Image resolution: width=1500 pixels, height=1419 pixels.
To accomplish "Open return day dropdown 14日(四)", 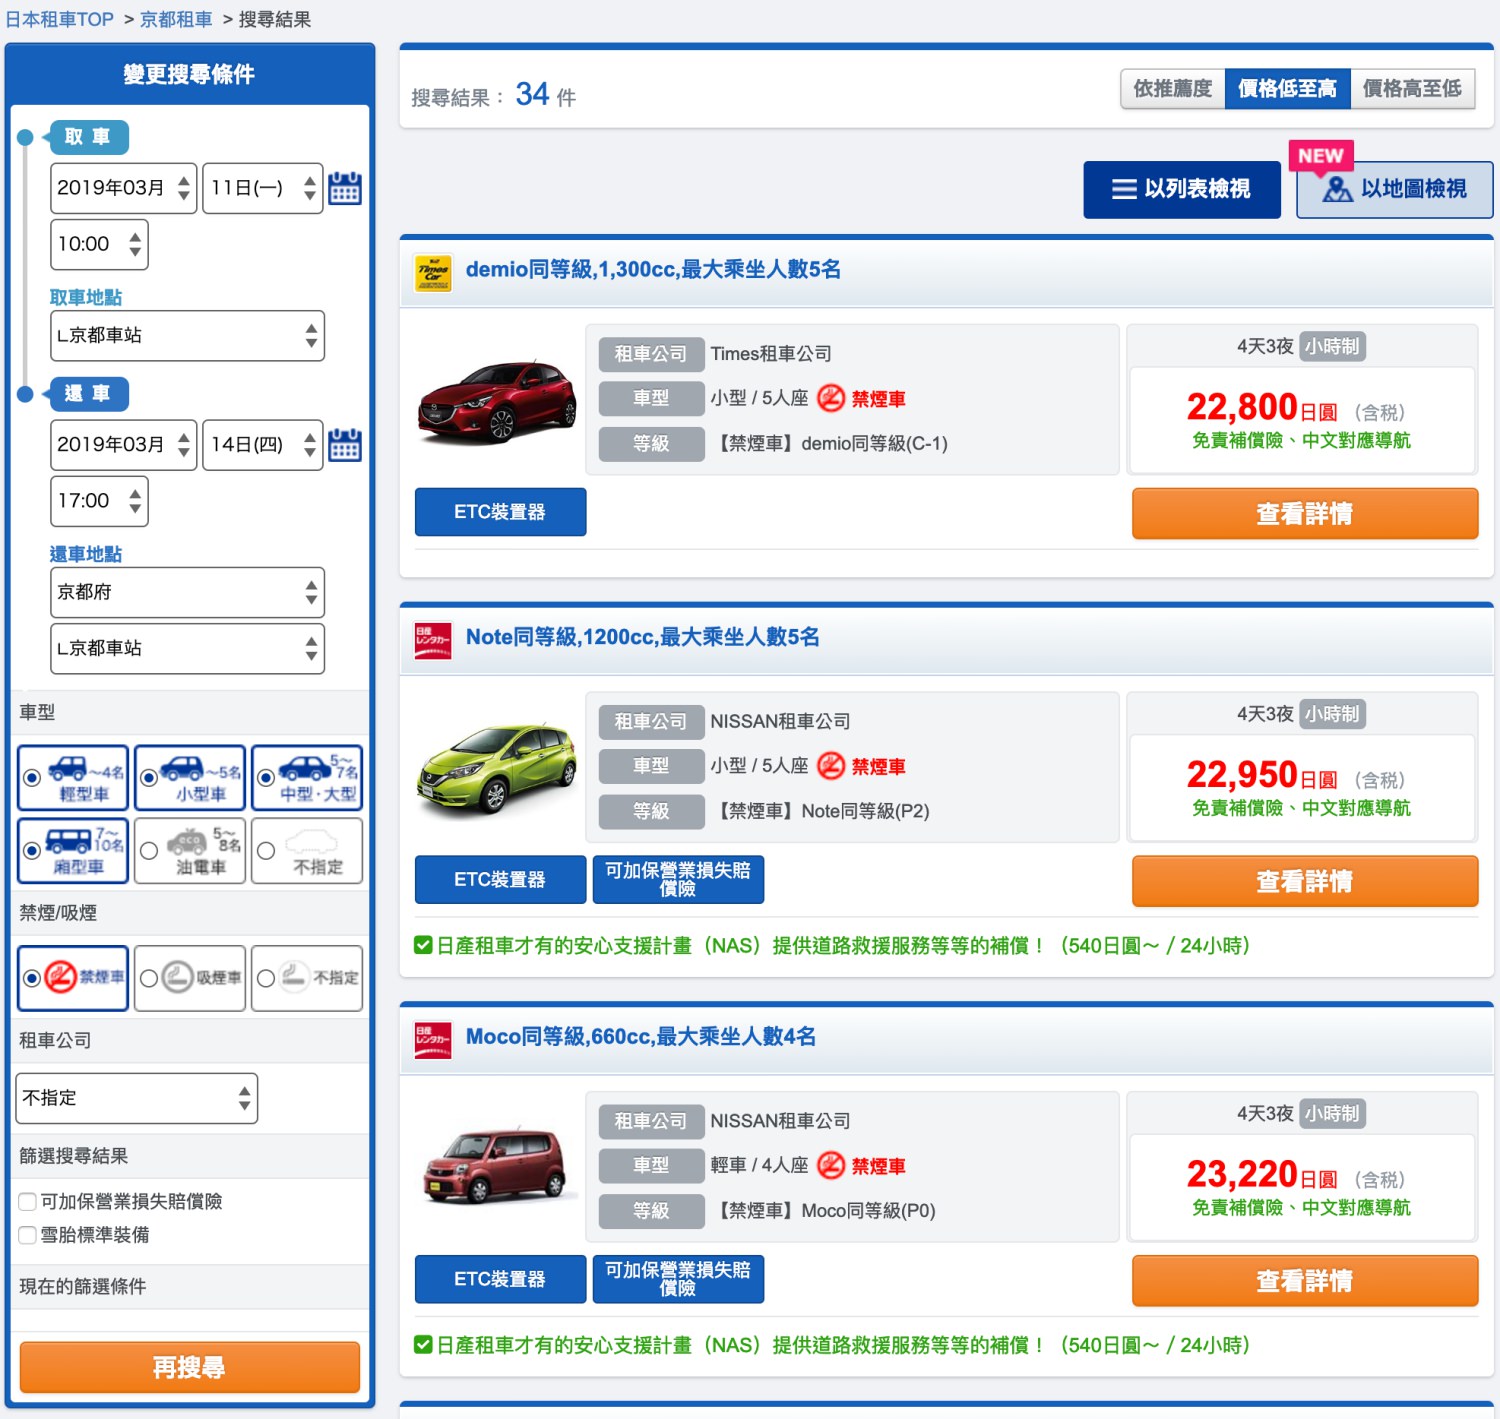I will pos(263,445).
